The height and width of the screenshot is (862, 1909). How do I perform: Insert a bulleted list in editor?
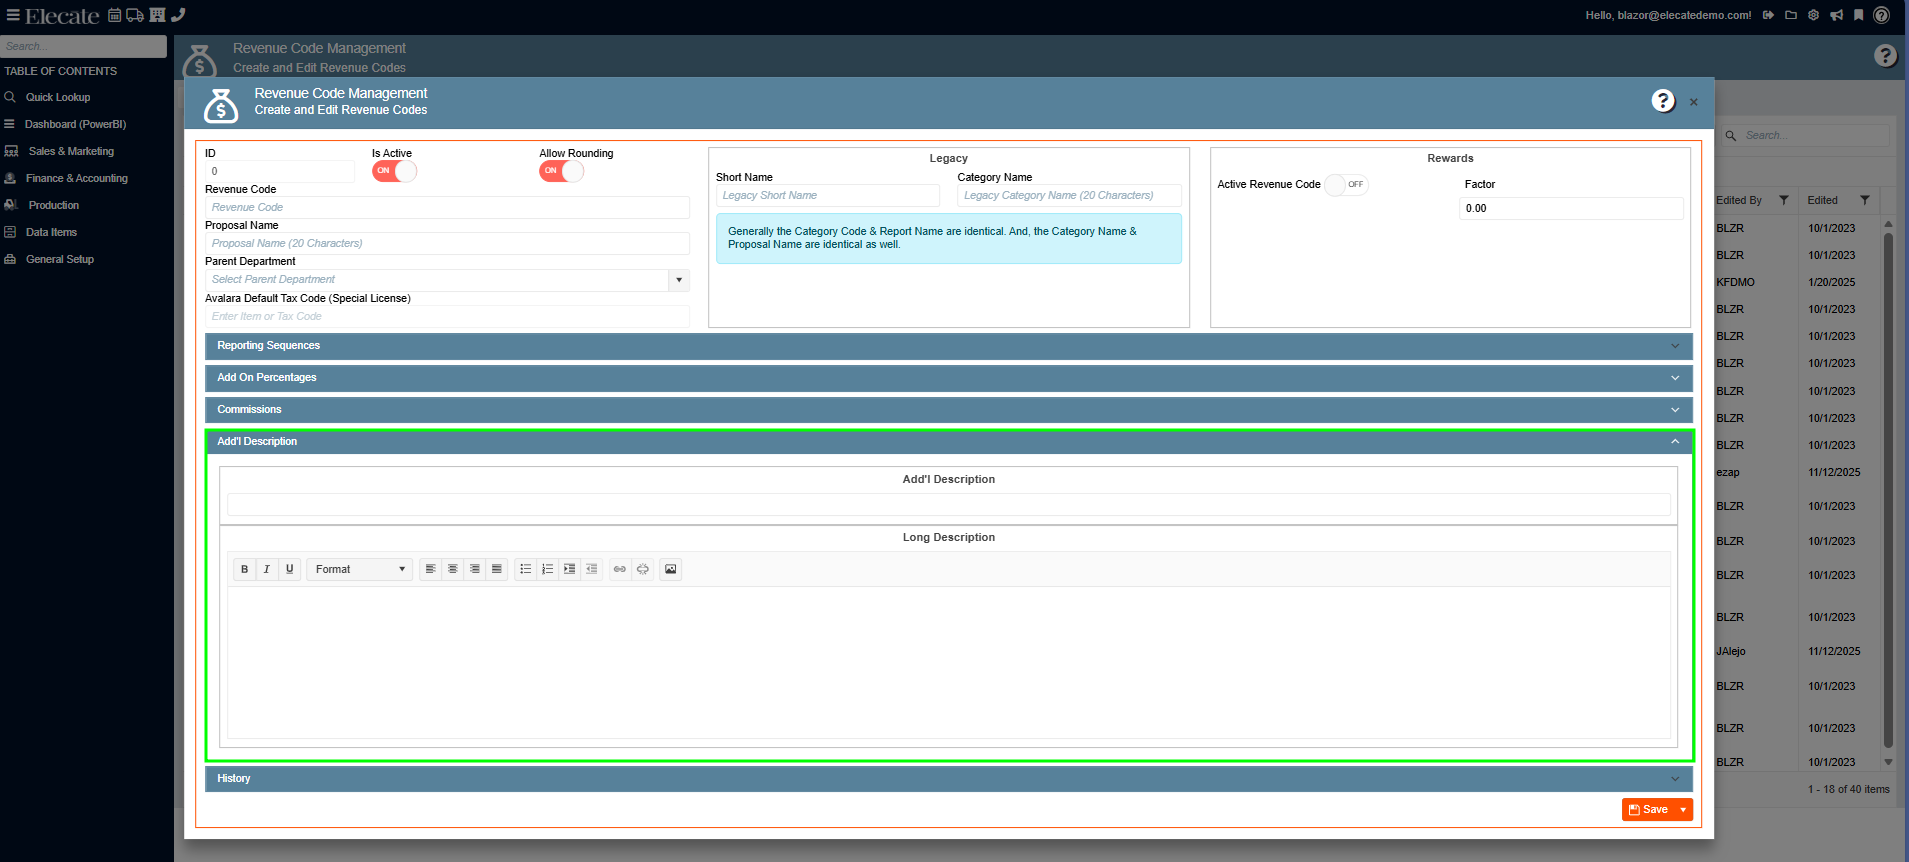click(x=526, y=569)
